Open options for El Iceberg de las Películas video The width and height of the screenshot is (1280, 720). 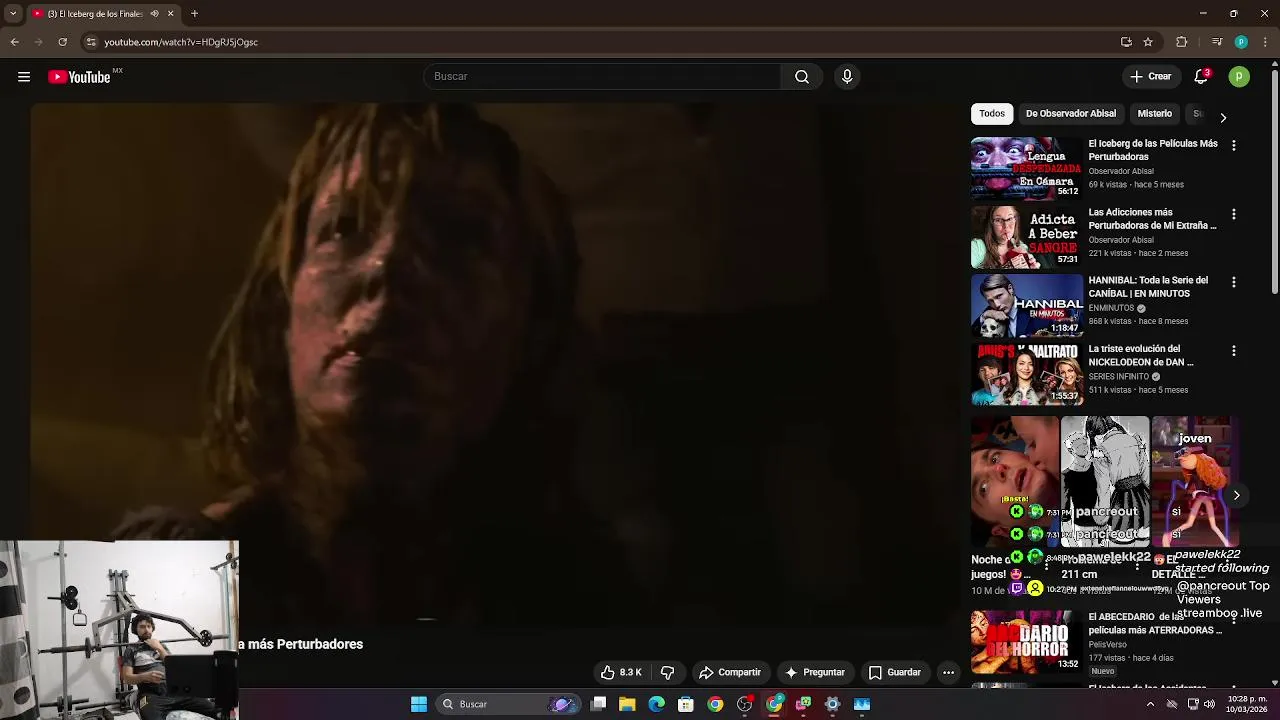point(1233,145)
